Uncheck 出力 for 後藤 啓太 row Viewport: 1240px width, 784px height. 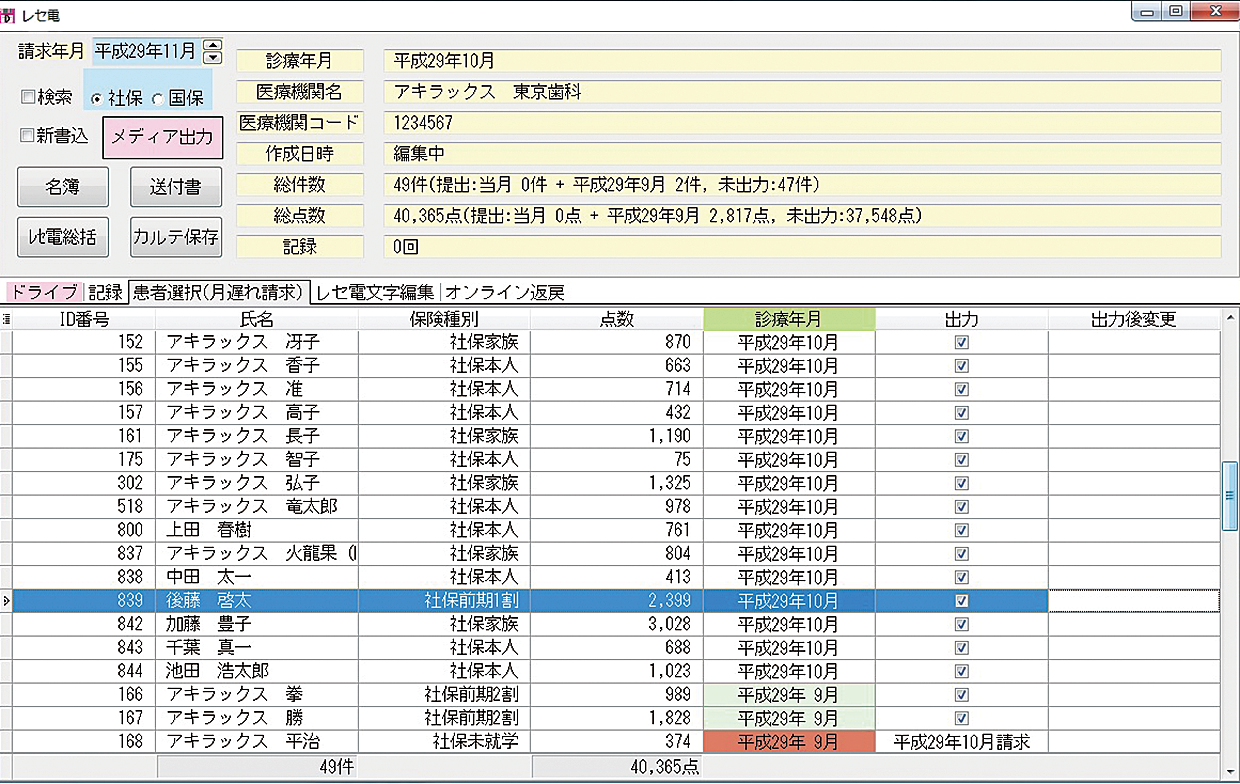click(x=962, y=601)
